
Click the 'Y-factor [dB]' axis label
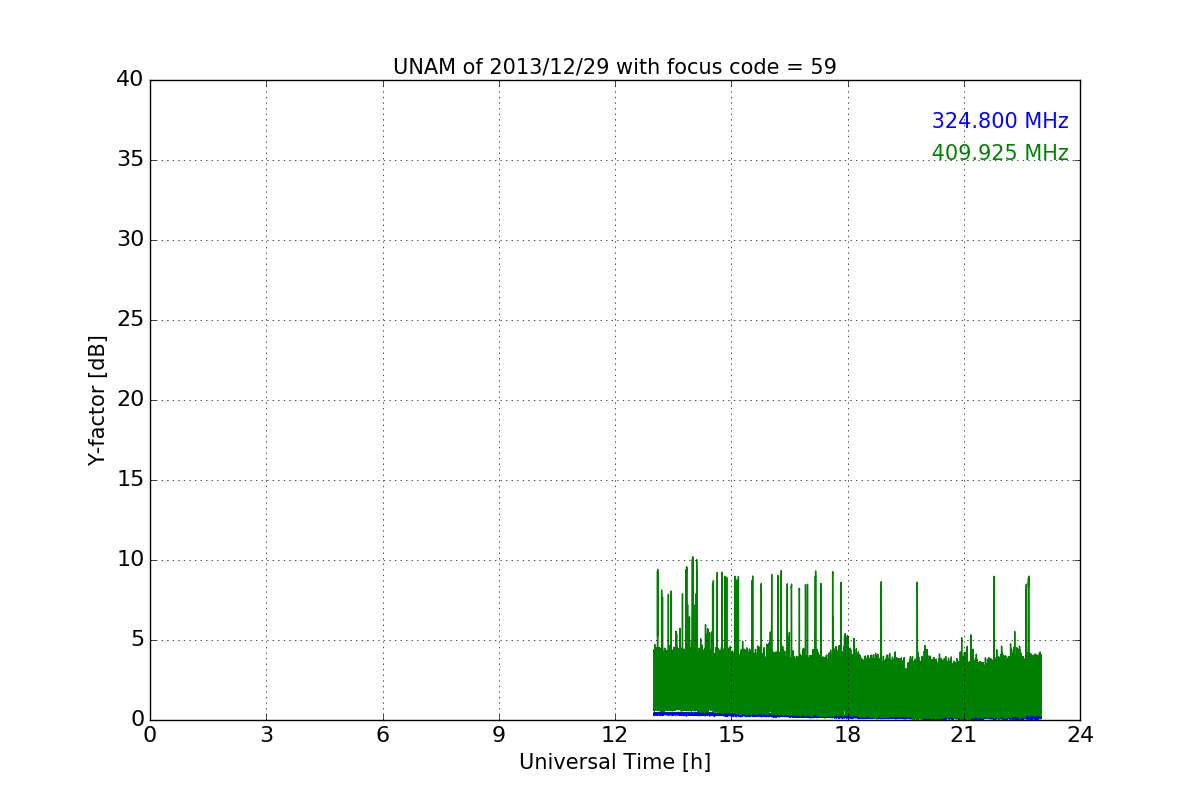pos(97,400)
